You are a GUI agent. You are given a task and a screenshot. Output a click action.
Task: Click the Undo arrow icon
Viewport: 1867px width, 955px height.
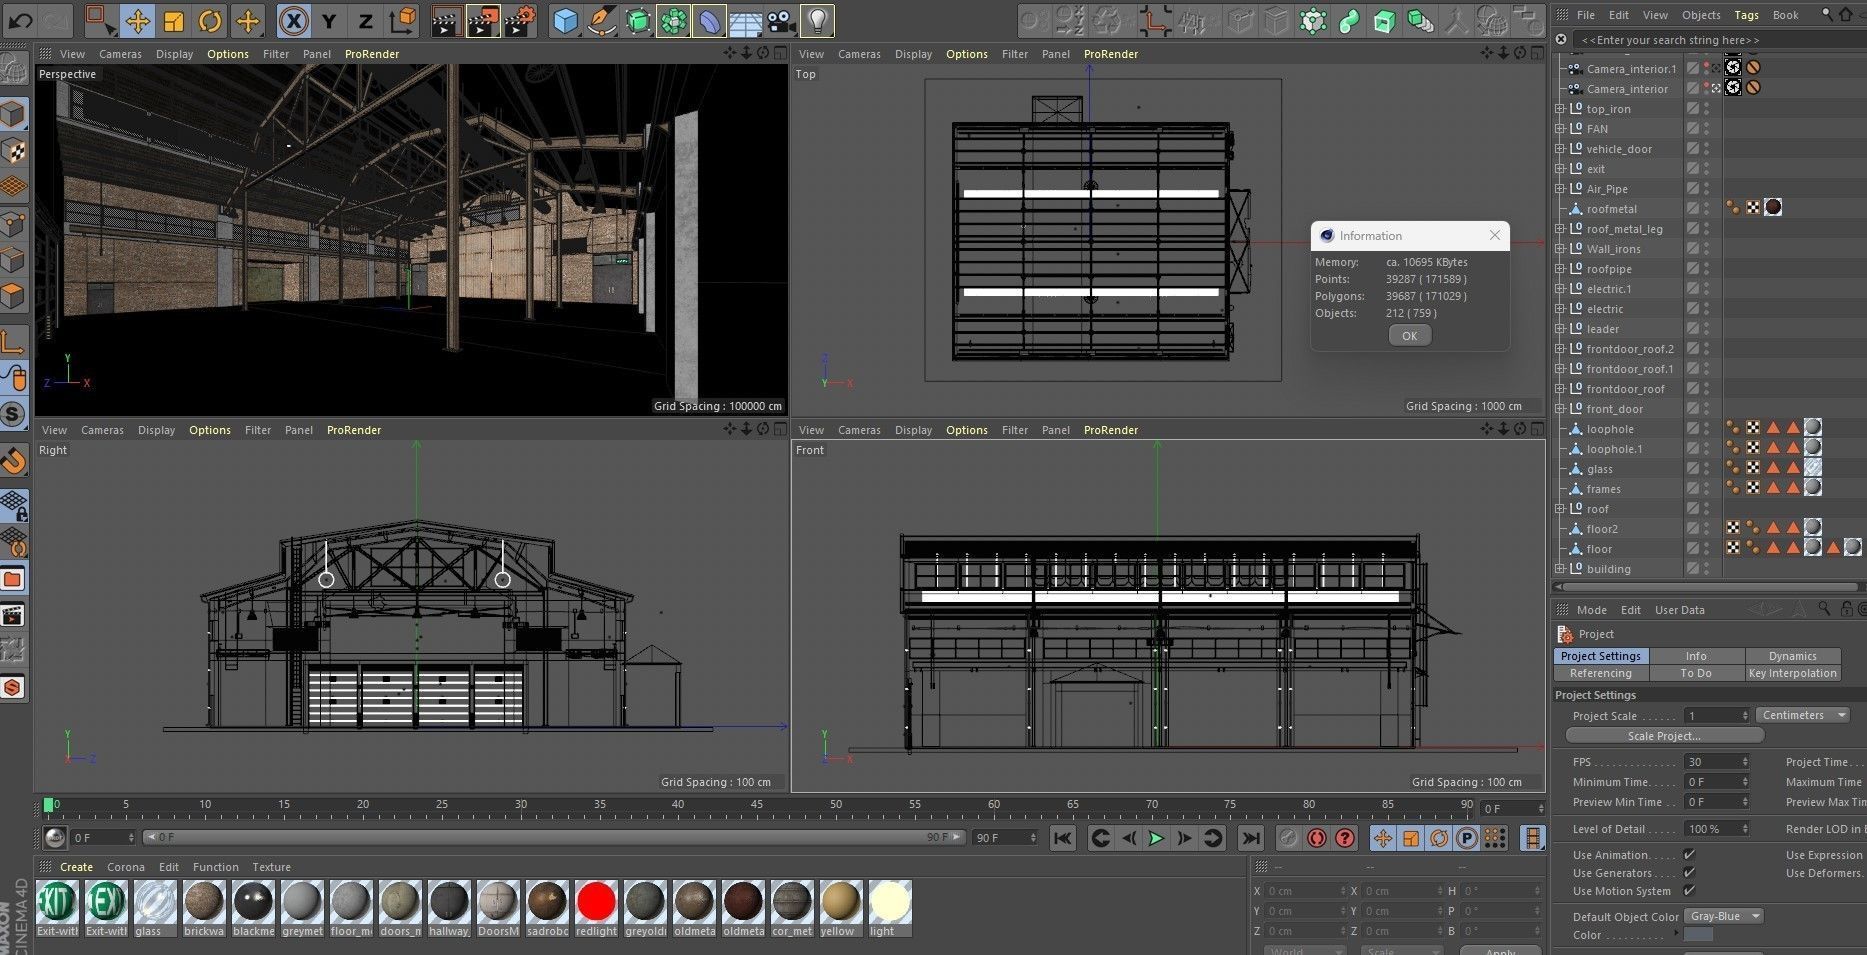(x=20, y=20)
